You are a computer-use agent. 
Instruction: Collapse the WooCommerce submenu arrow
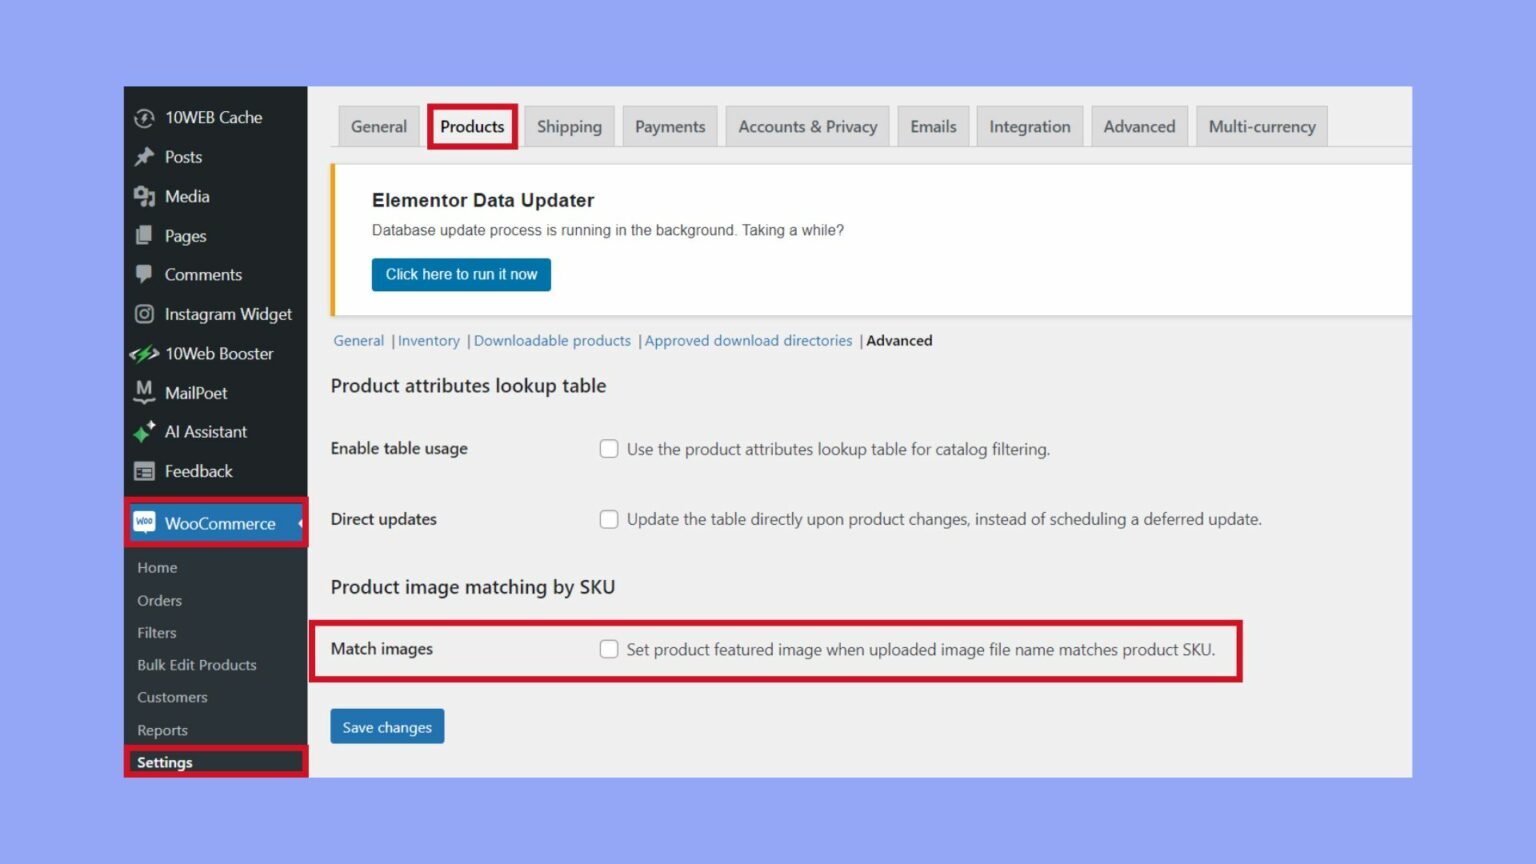(x=299, y=522)
